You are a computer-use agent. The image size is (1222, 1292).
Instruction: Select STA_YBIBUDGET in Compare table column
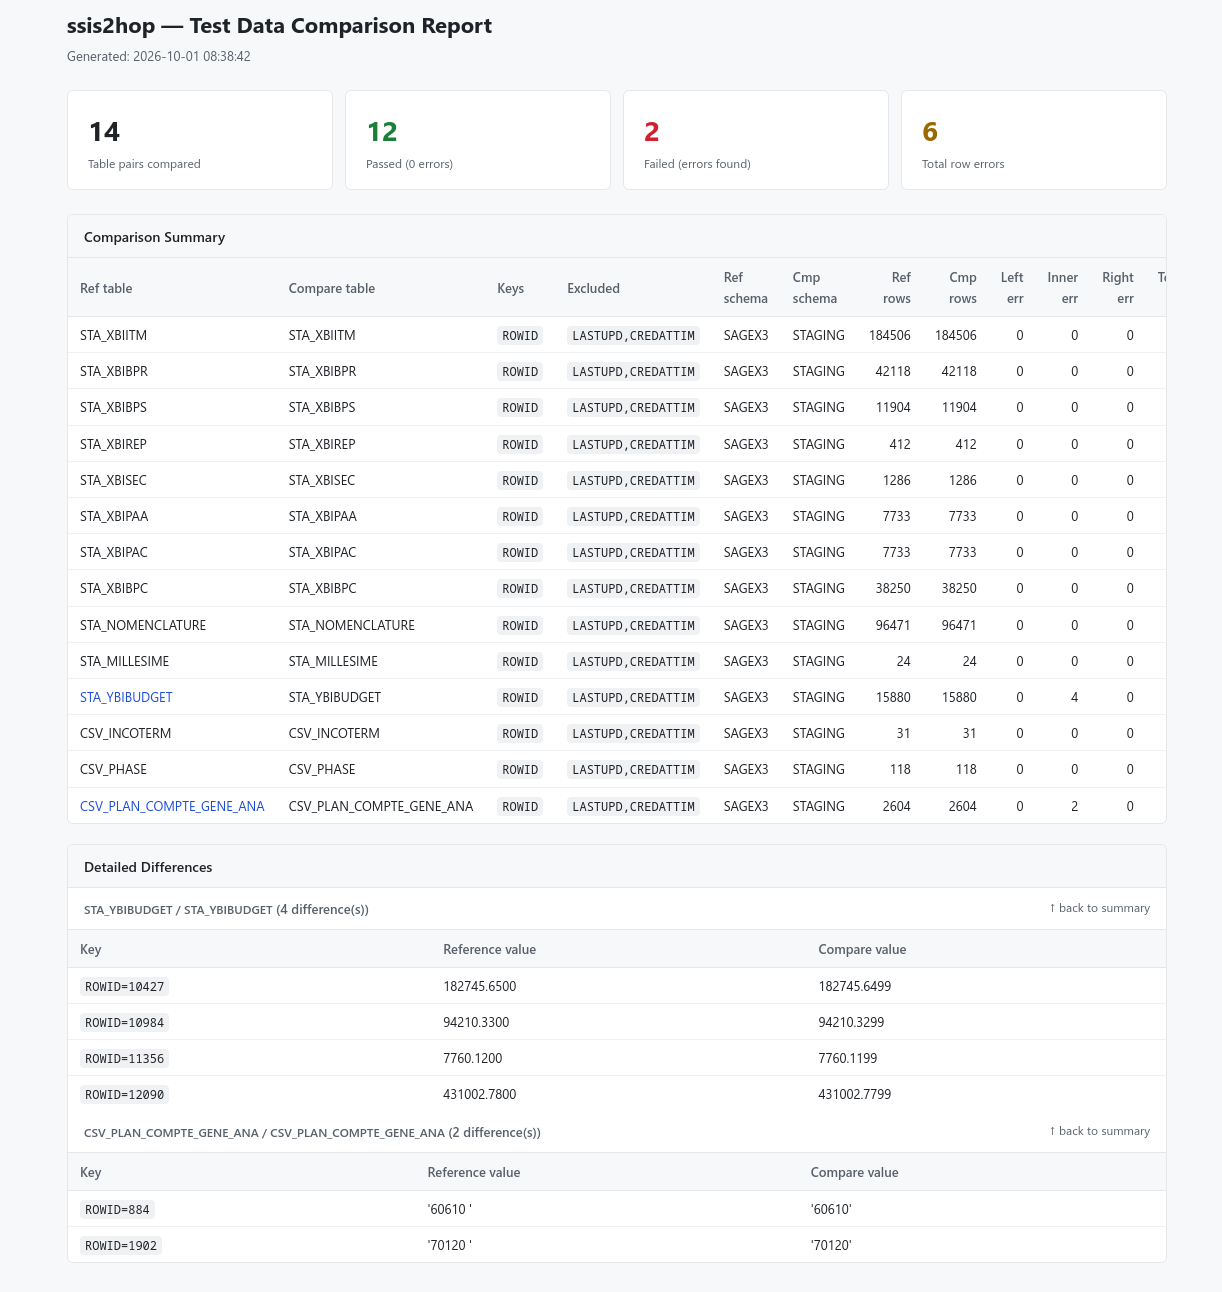pos(335,697)
